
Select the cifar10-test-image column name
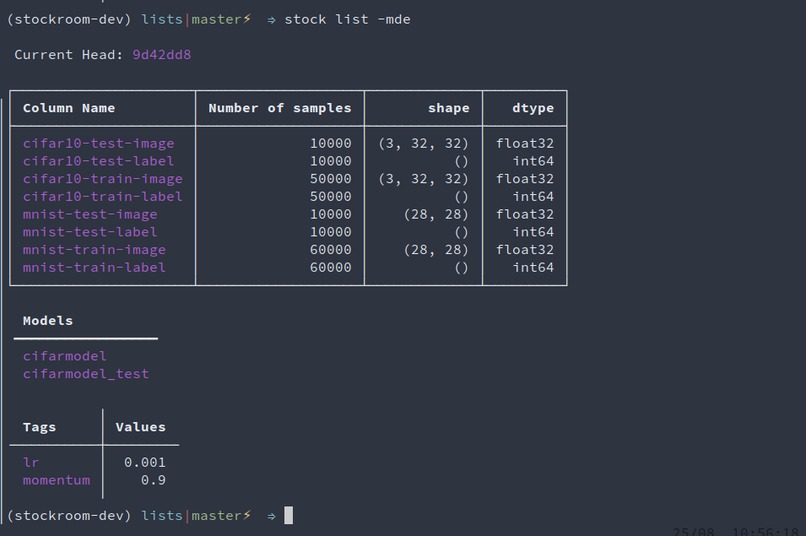click(99, 143)
